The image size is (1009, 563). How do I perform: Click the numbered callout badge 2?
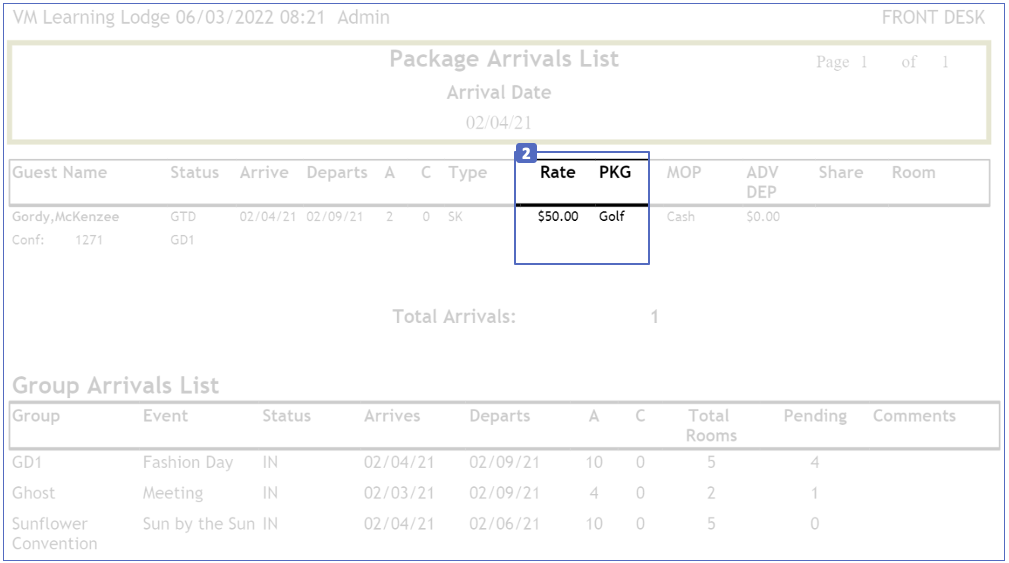pos(526,154)
